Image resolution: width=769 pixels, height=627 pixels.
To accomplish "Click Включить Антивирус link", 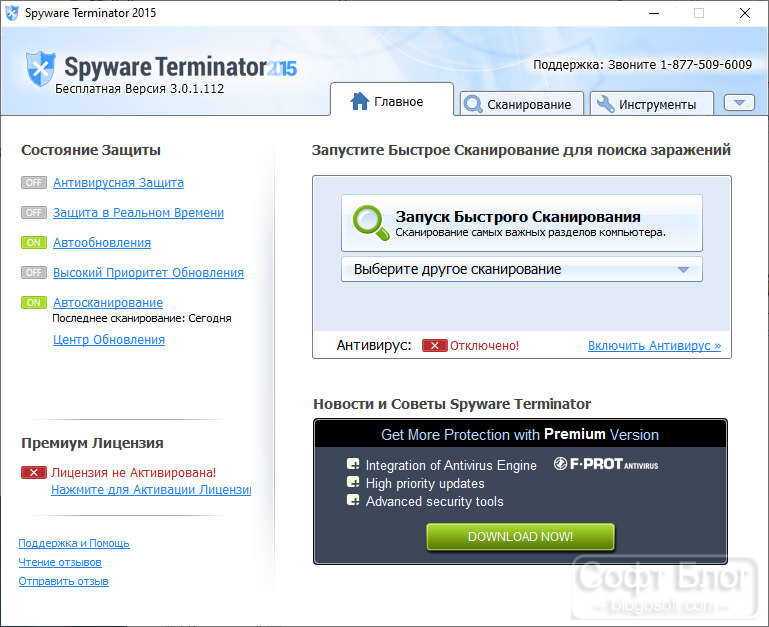I will 654,345.
